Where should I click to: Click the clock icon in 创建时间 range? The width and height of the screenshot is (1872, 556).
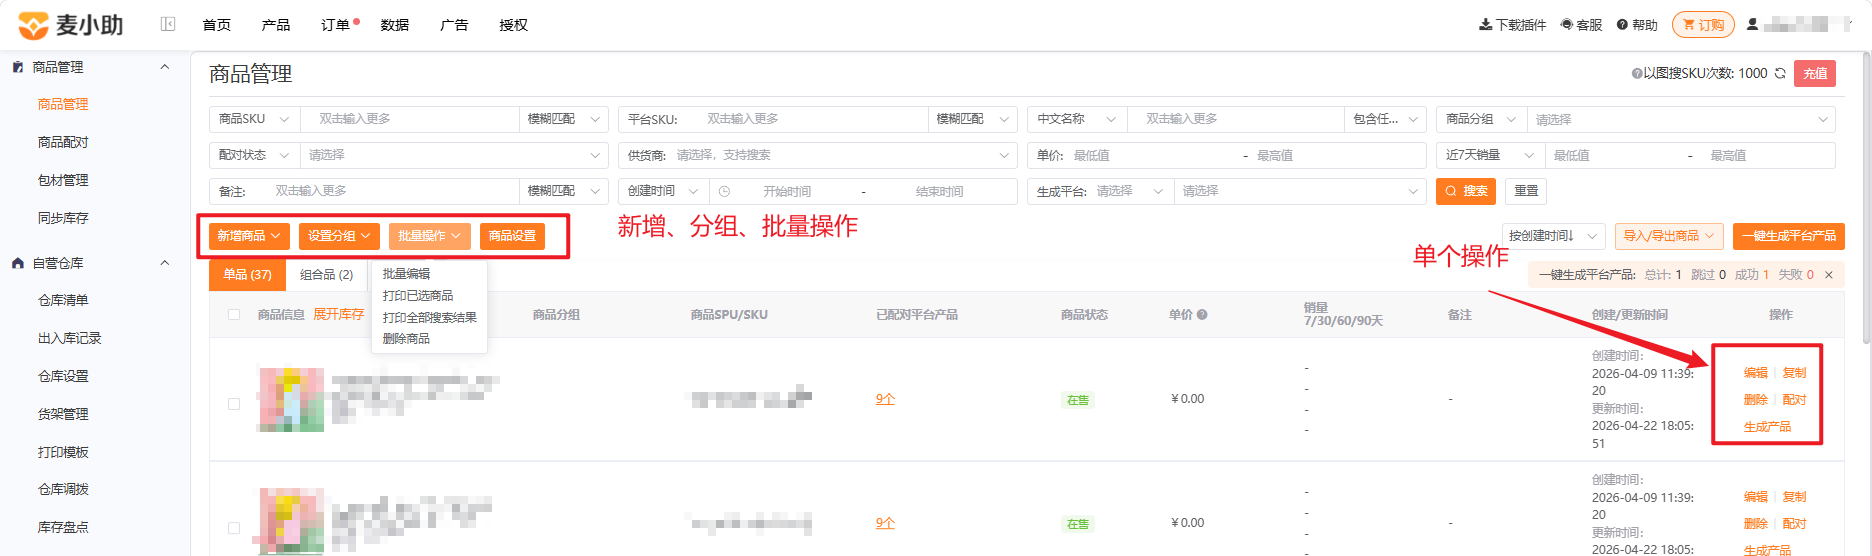click(724, 191)
